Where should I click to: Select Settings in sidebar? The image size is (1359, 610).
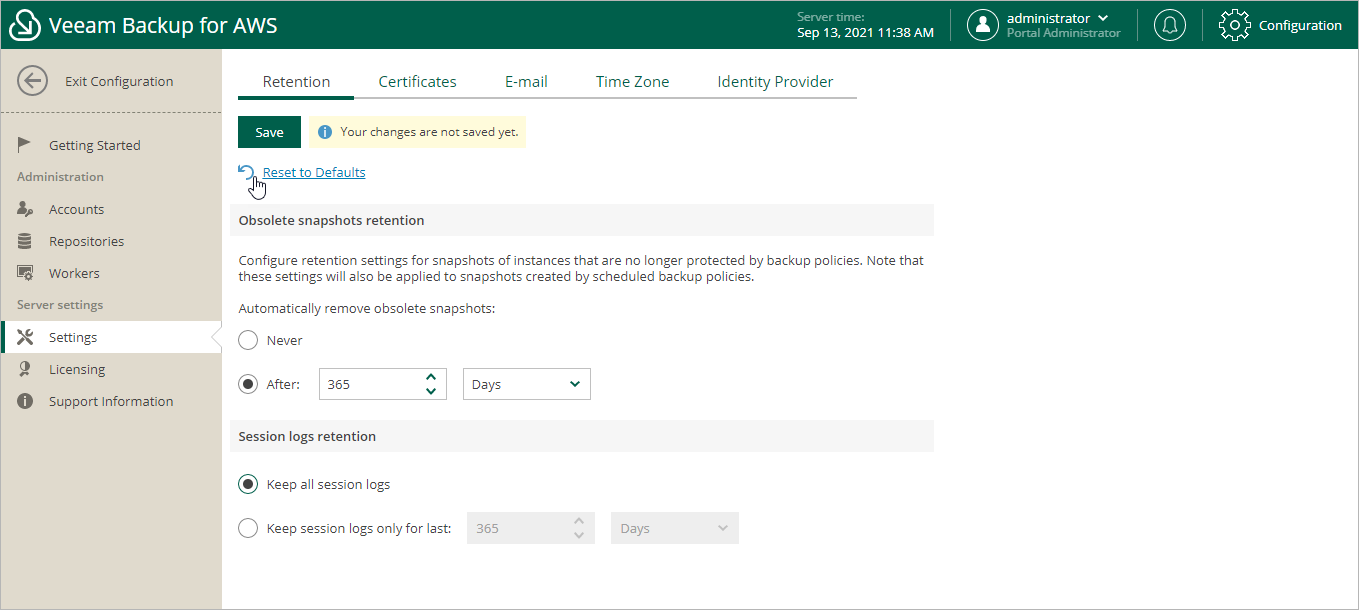tap(111, 337)
